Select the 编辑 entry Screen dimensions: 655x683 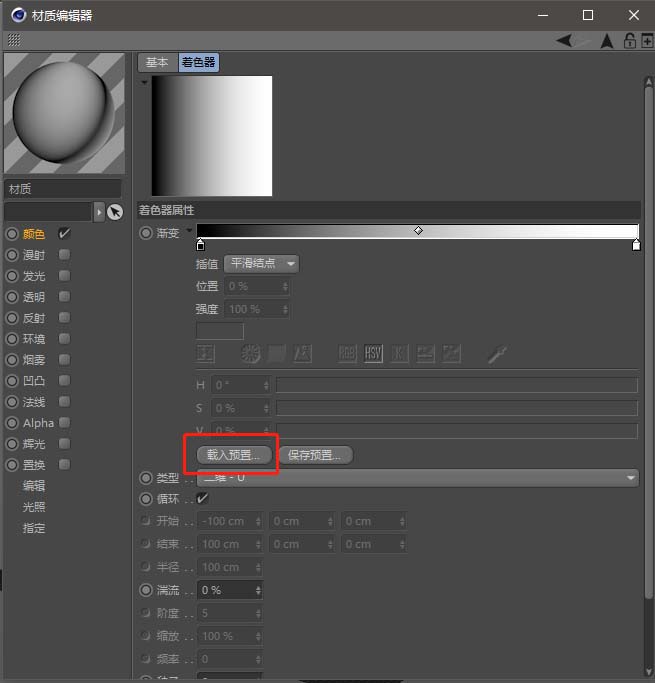[34, 486]
